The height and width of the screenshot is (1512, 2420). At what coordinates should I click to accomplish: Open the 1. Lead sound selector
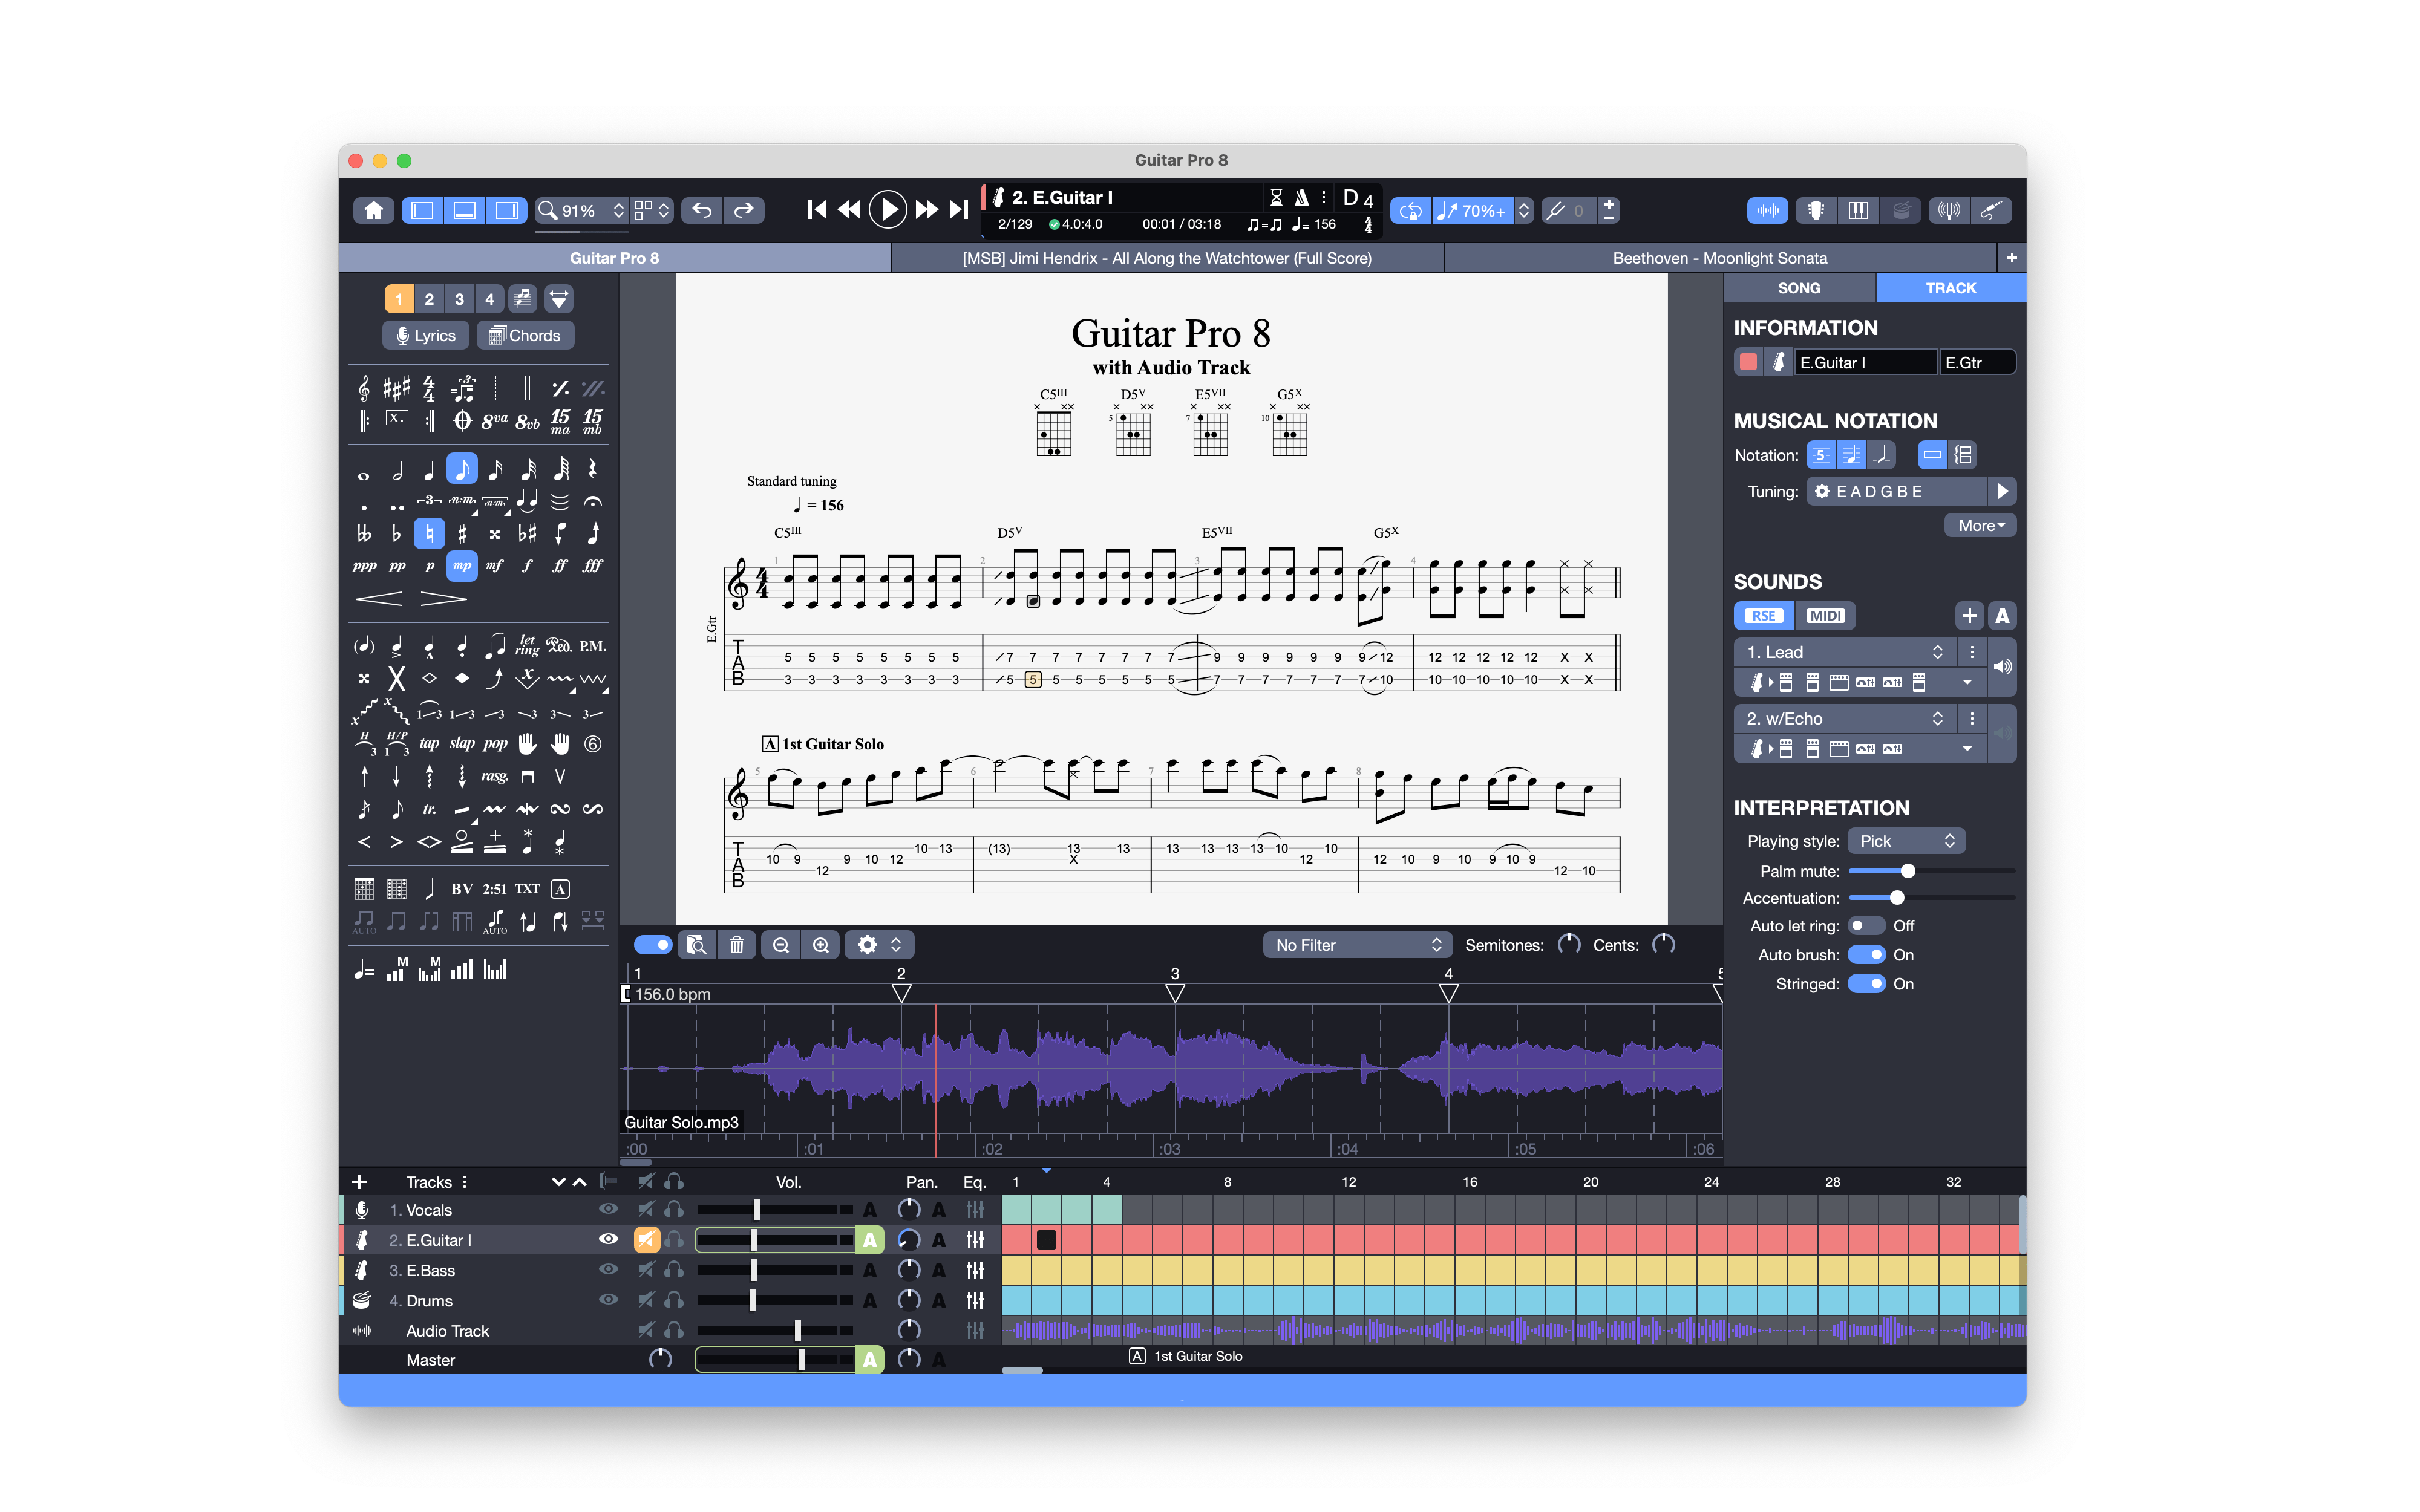click(x=1845, y=652)
